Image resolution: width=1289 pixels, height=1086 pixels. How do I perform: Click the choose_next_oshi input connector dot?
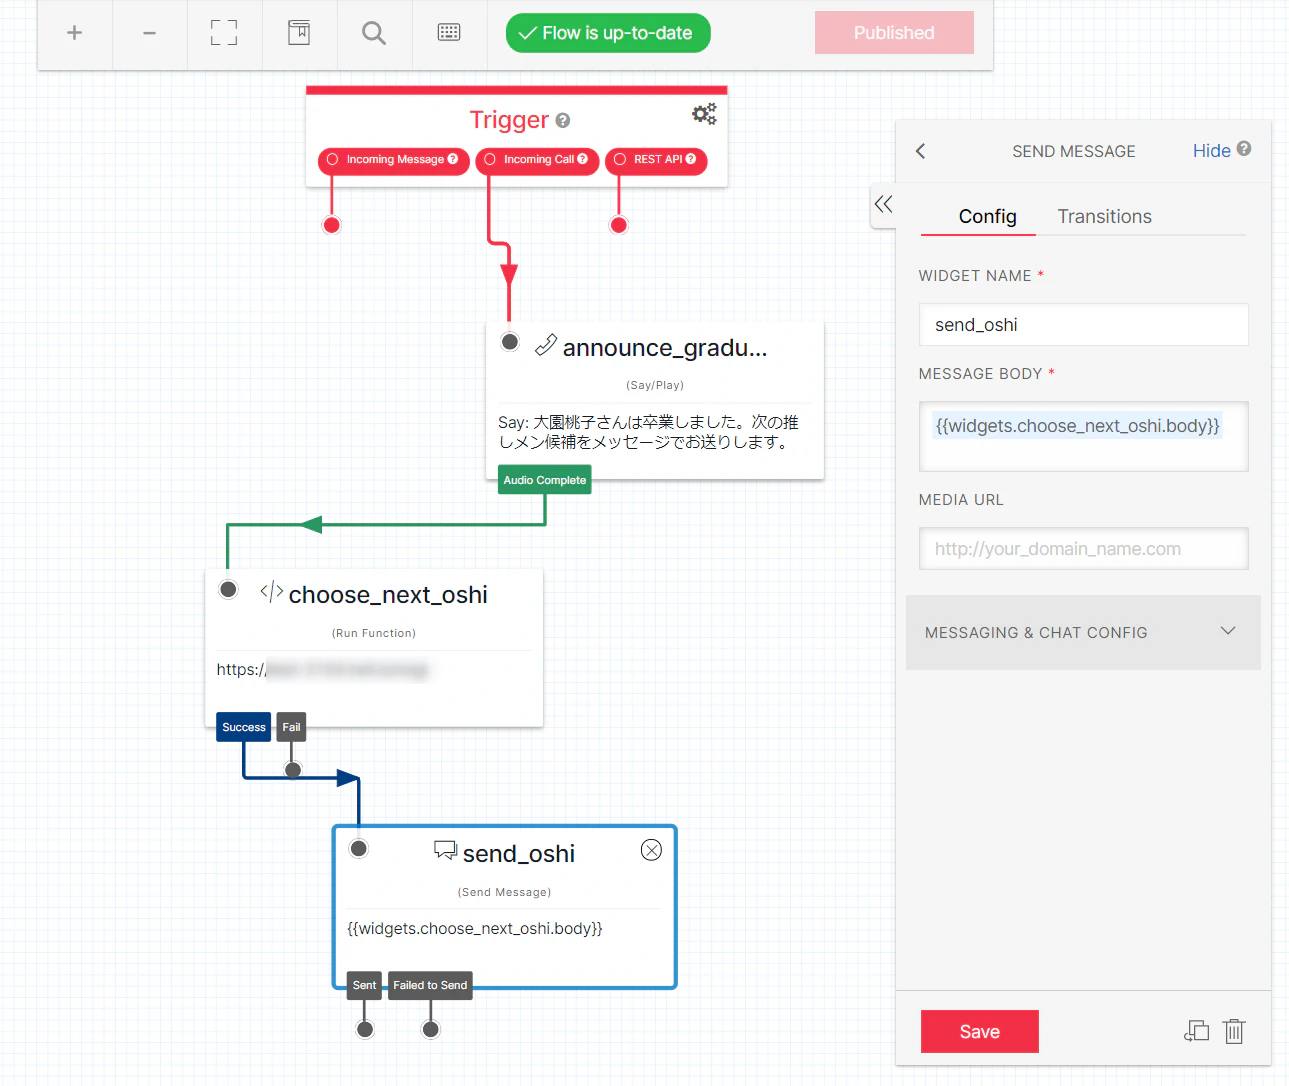[228, 589]
